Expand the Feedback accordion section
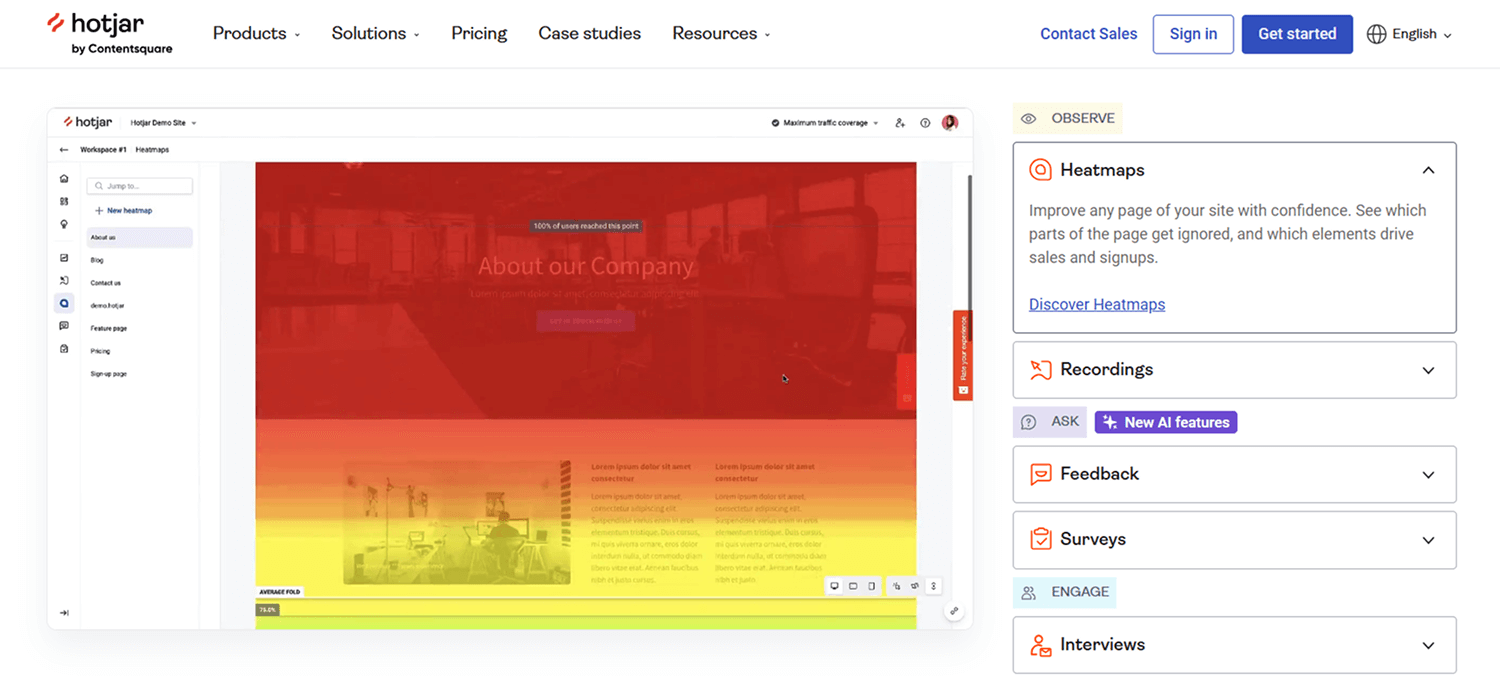The image size is (1500, 699). pyautogui.click(x=1234, y=474)
